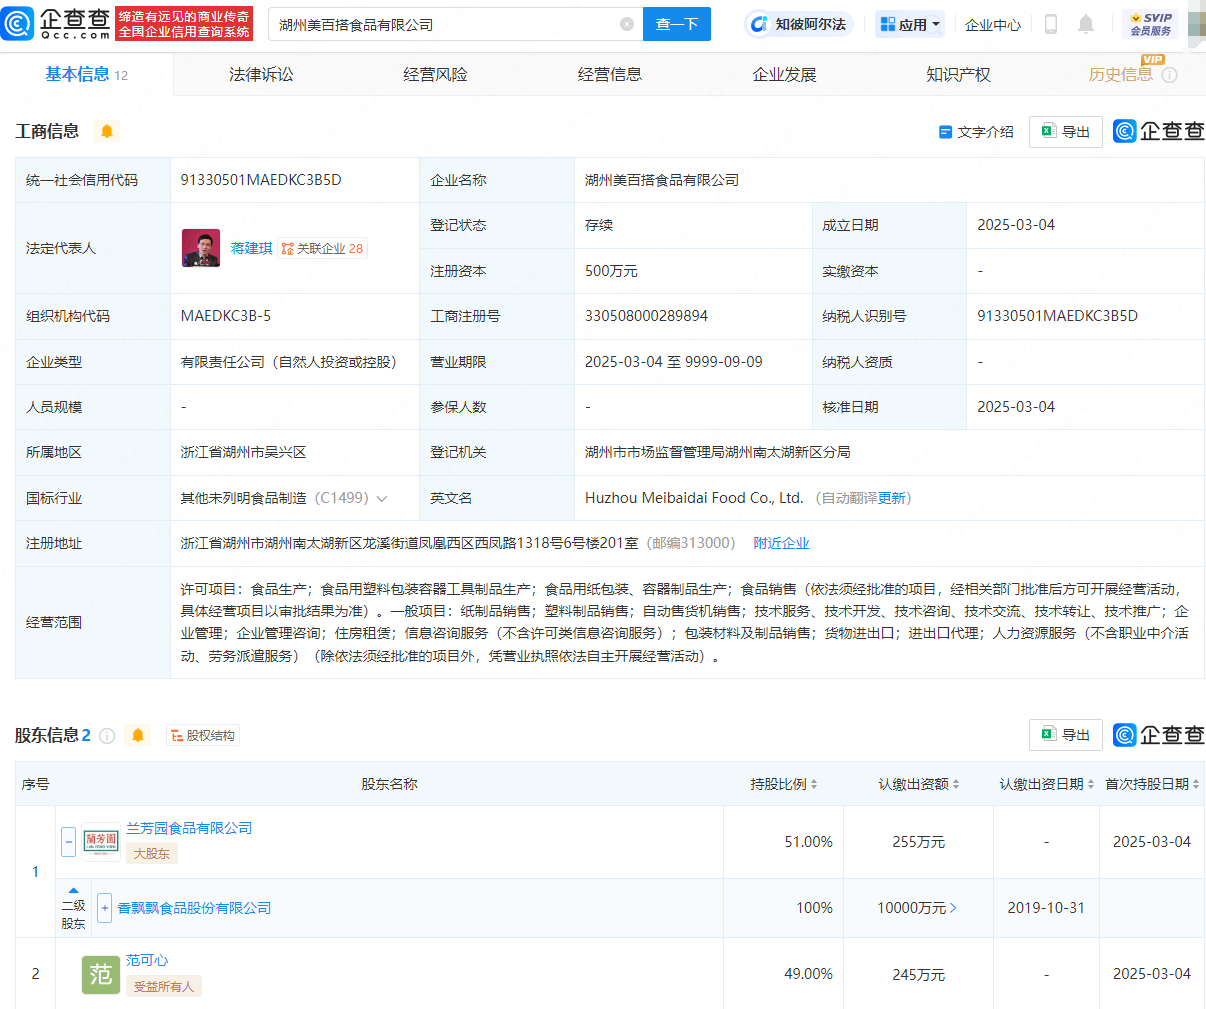Select 245万元 subscribed capital

(x=919, y=974)
